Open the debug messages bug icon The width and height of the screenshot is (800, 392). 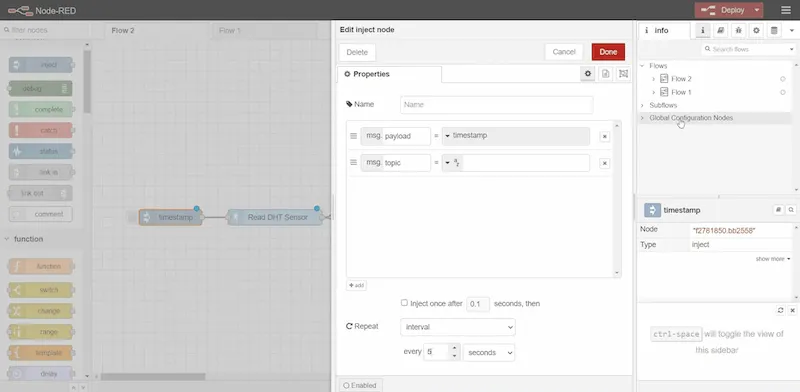(738, 31)
